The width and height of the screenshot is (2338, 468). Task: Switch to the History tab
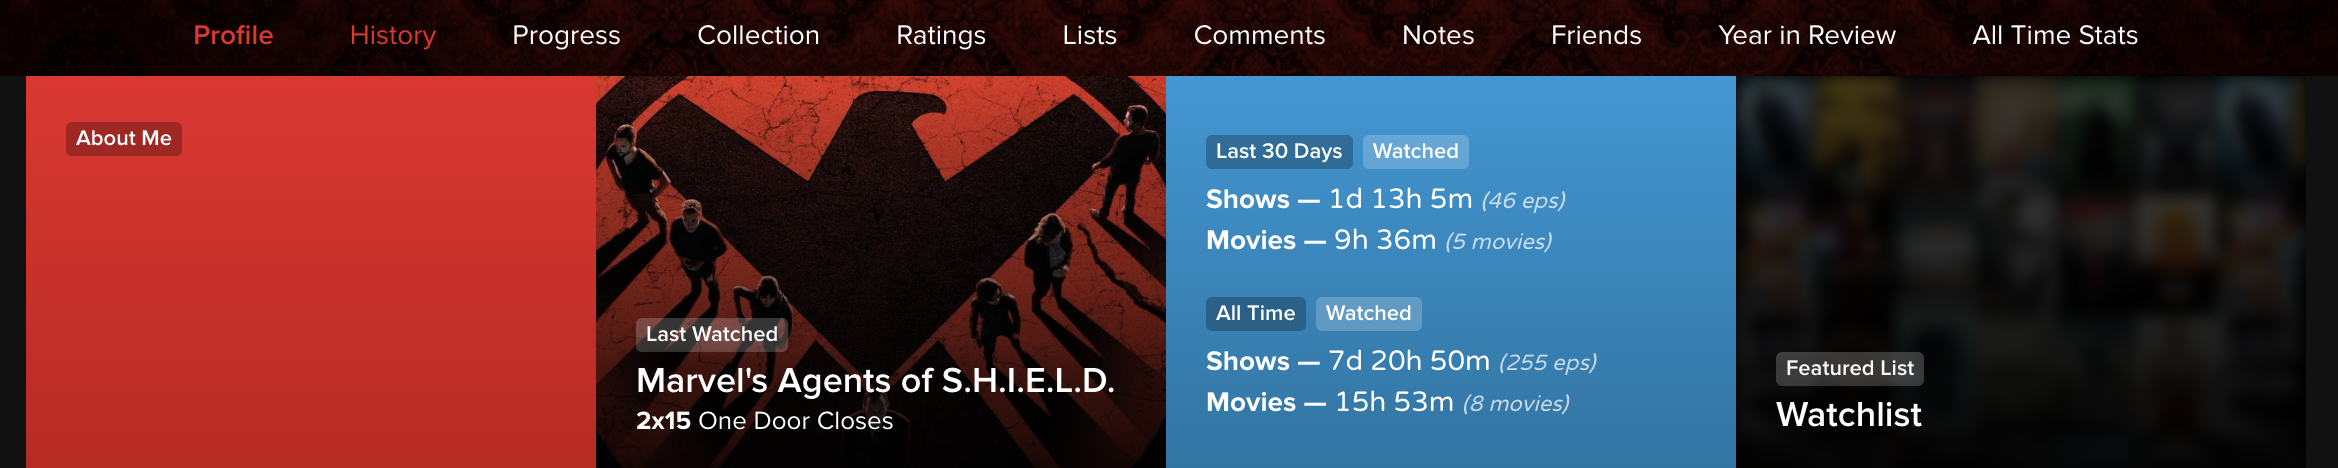pyautogui.click(x=393, y=35)
